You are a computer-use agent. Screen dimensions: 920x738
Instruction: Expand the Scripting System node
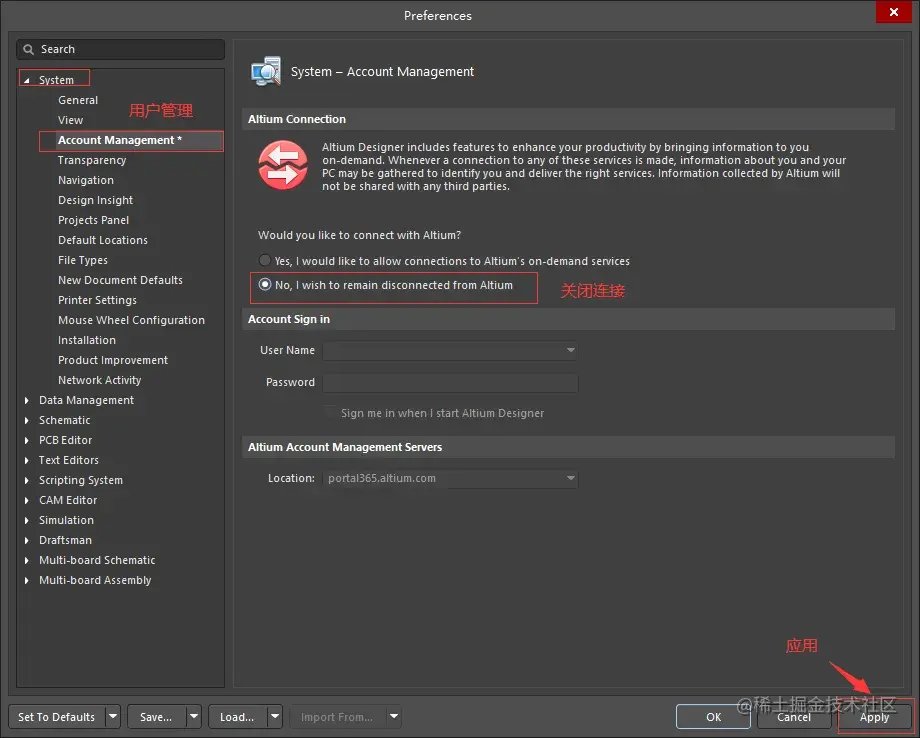[26, 480]
